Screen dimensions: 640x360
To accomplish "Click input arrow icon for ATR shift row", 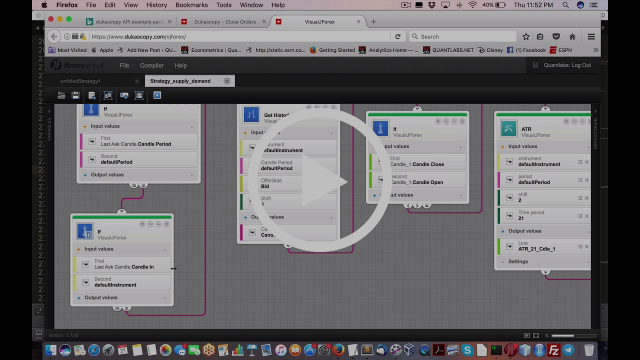I will tap(509, 198).
